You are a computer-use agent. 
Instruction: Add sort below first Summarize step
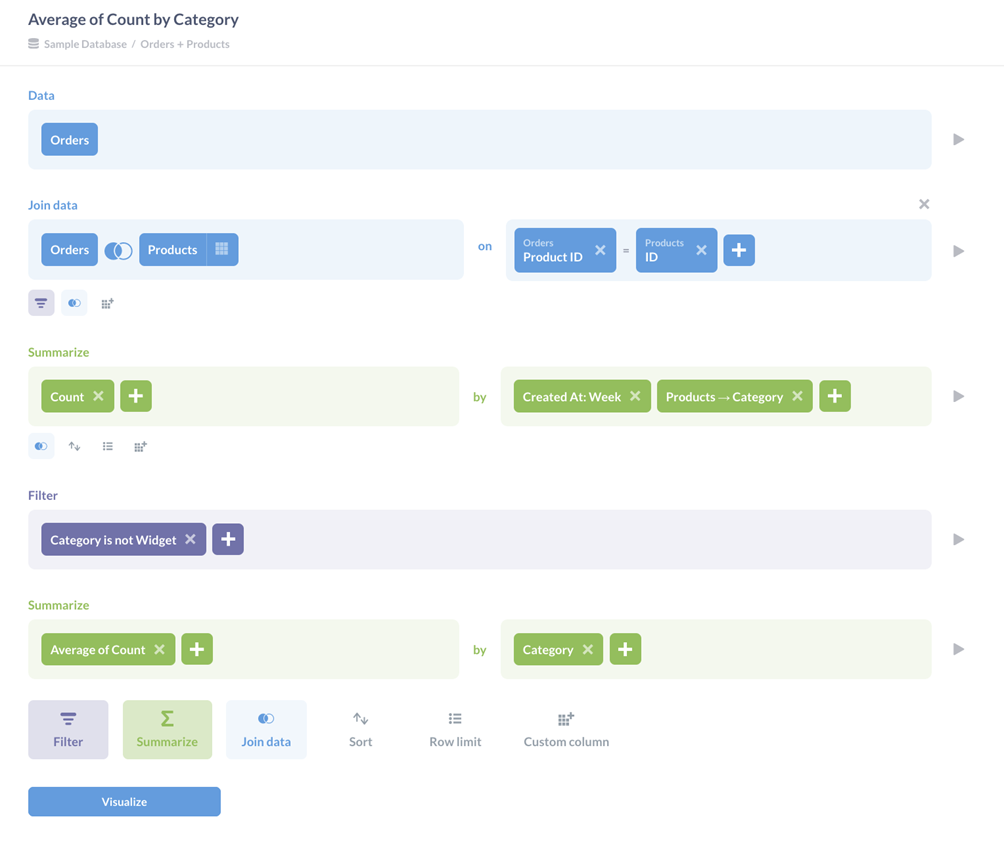(x=74, y=446)
